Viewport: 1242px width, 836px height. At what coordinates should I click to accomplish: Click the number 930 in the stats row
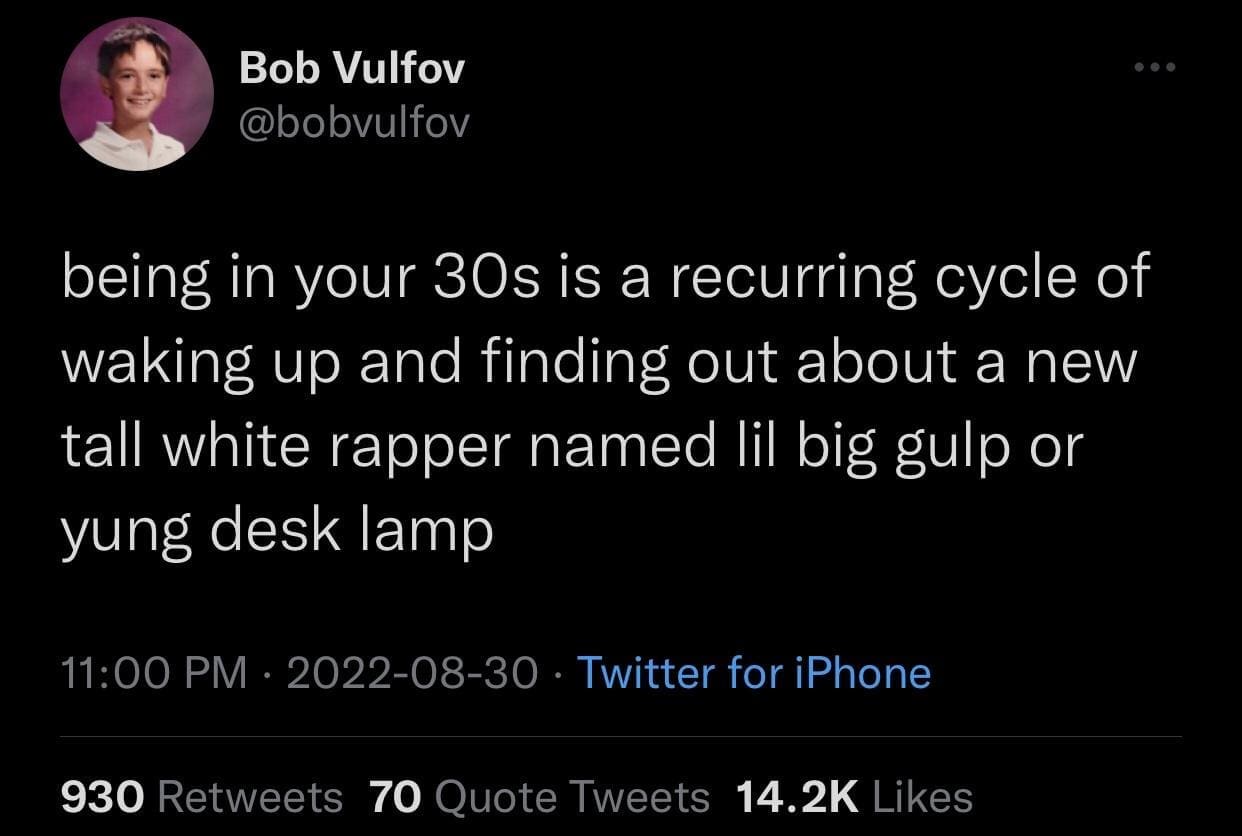click(x=104, y=797)
